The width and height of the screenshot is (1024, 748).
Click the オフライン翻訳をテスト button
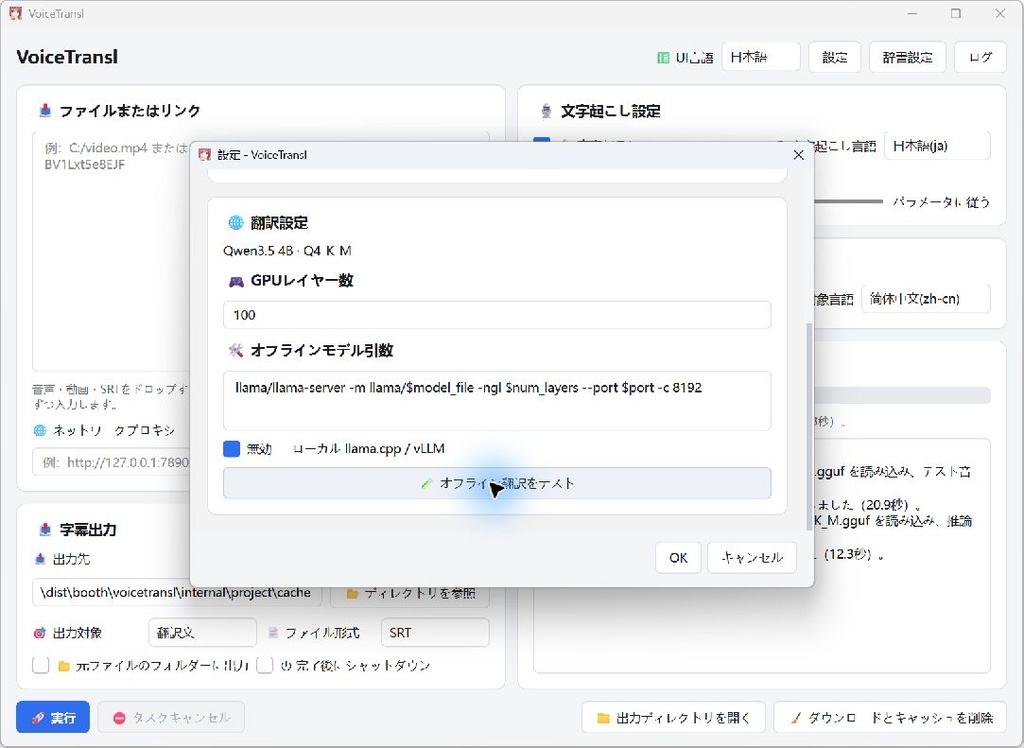(x=497, y=483)
